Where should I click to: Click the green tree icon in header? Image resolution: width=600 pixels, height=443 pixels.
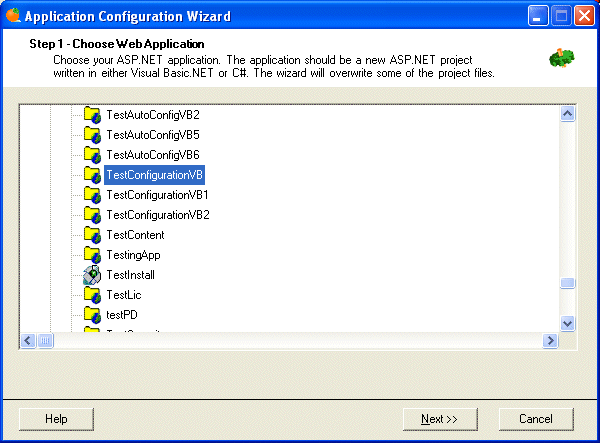(562, 58)
